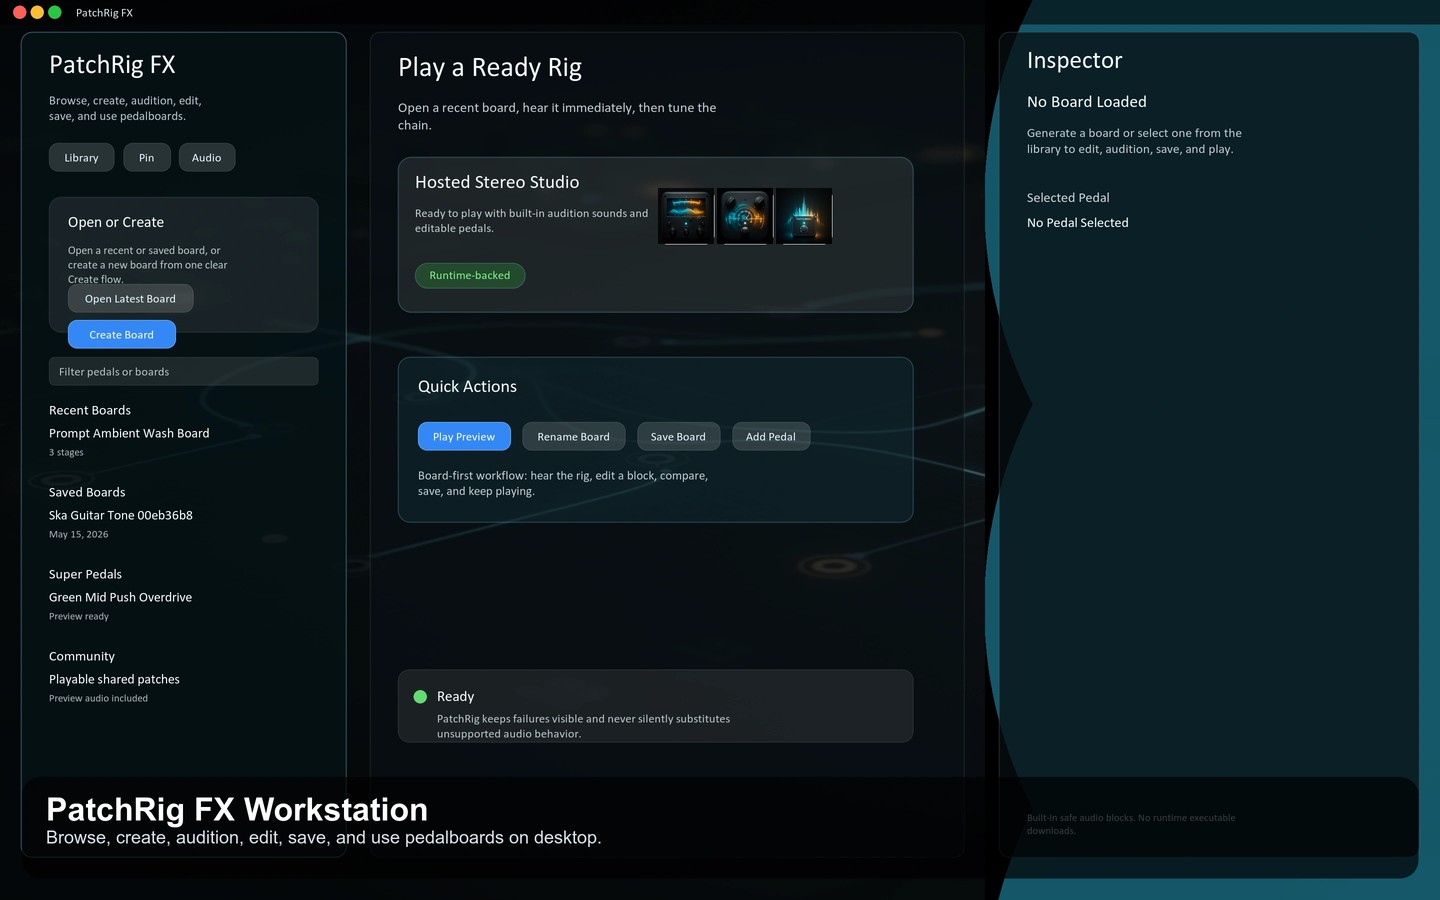Image resolution: width=1440 pixels, height=900 pixels.
Task: Focus the Filter pedals or boards field
Action: [x=184, y=372]
